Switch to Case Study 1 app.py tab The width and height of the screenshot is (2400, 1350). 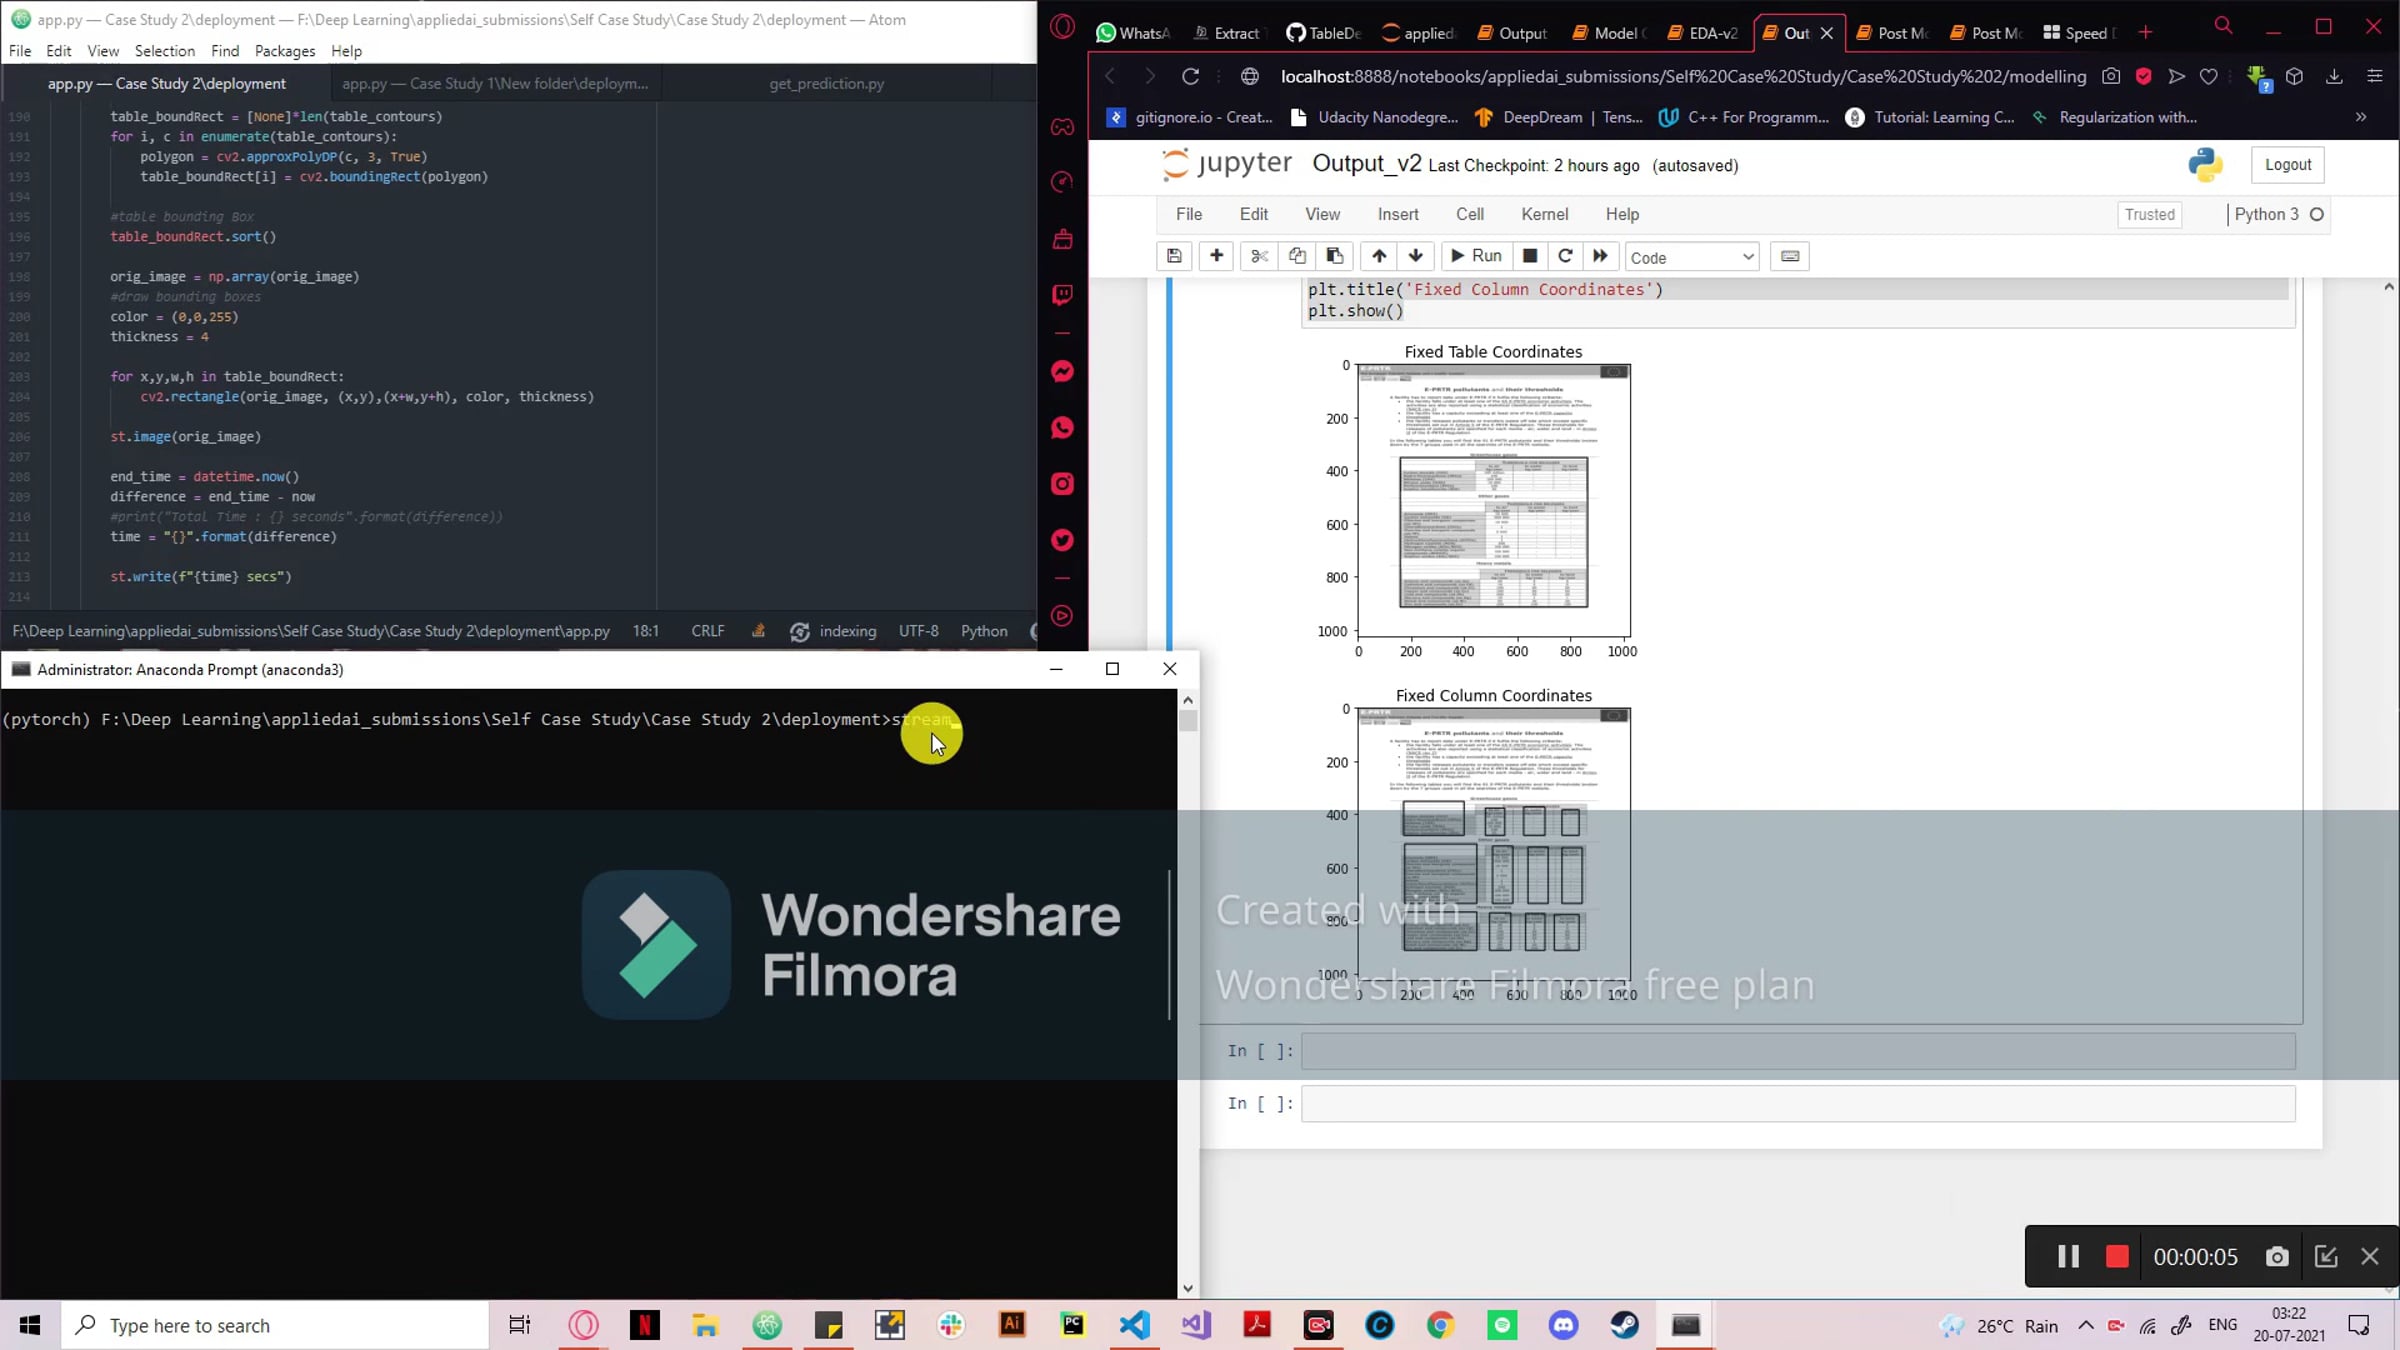[x=495, y=84]
